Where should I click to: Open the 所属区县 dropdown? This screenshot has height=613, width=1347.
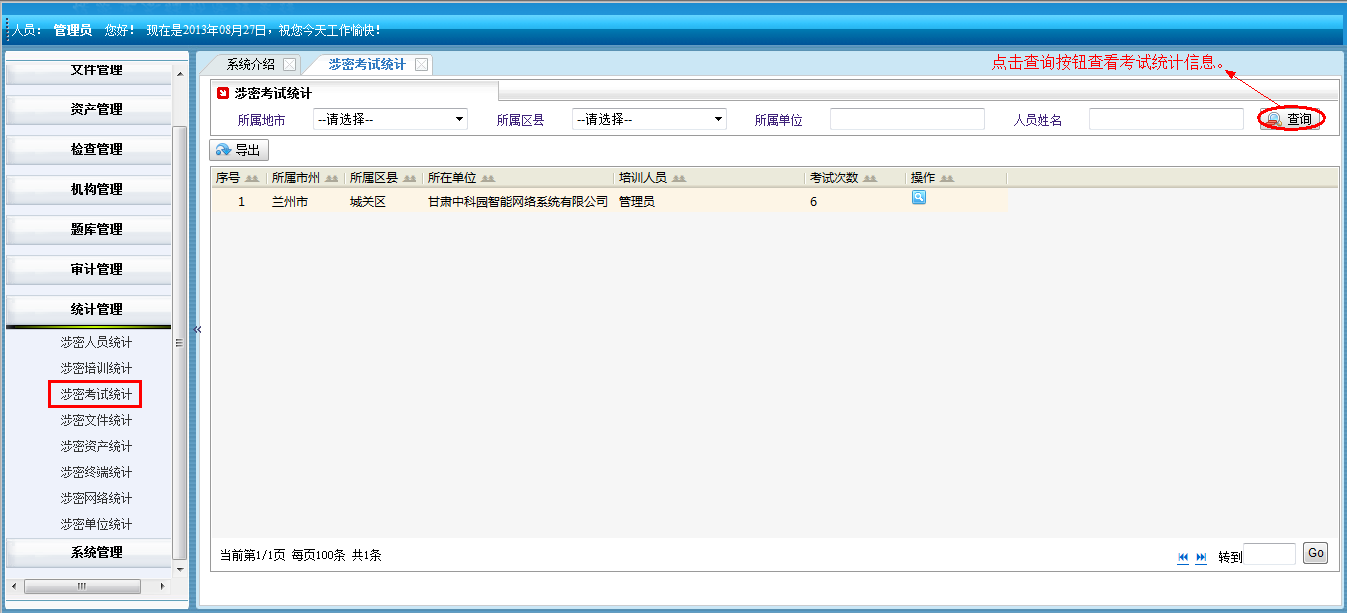(649, 119)
